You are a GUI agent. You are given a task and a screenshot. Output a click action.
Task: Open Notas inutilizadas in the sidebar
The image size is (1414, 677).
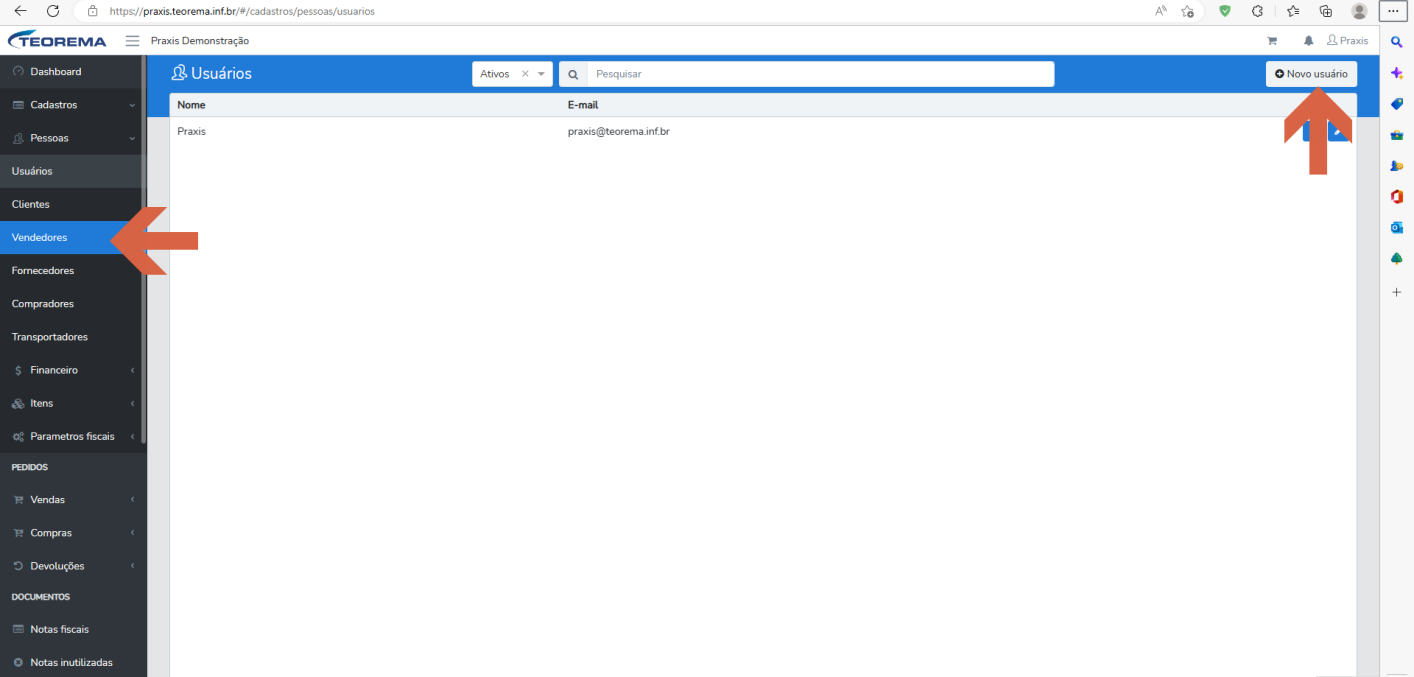(73, 662)
